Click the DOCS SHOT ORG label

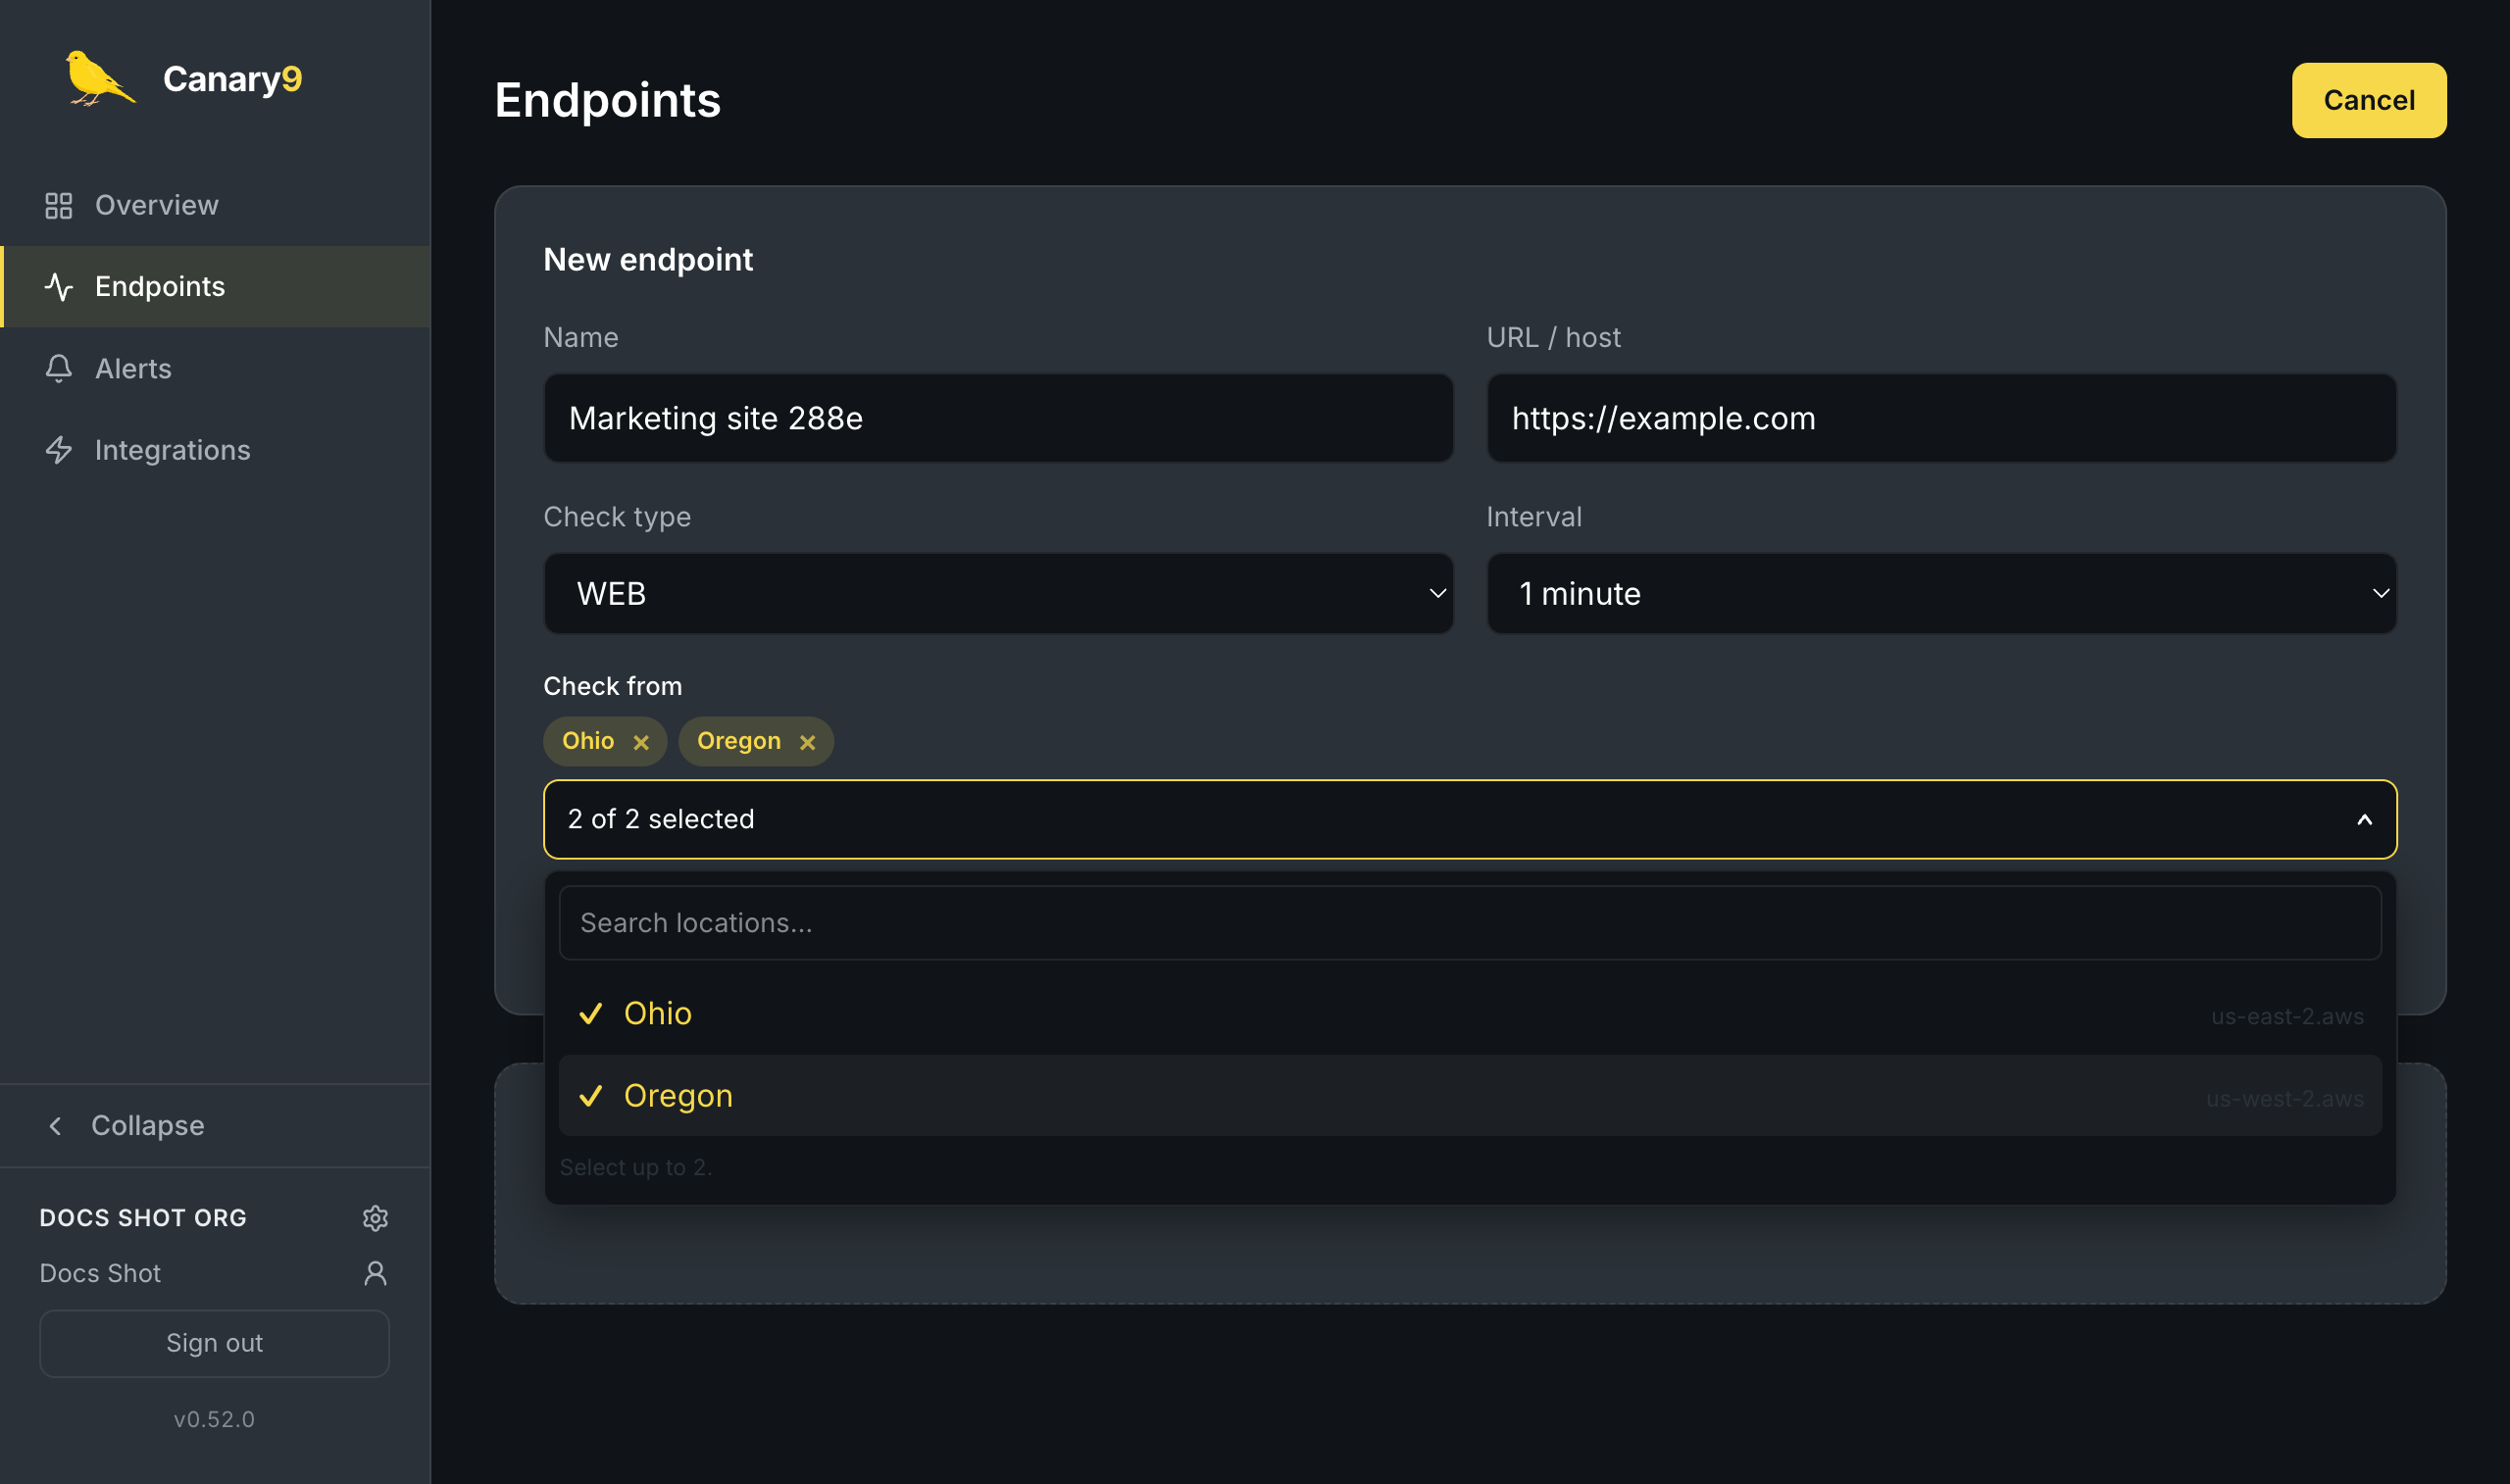point(143,1218)
